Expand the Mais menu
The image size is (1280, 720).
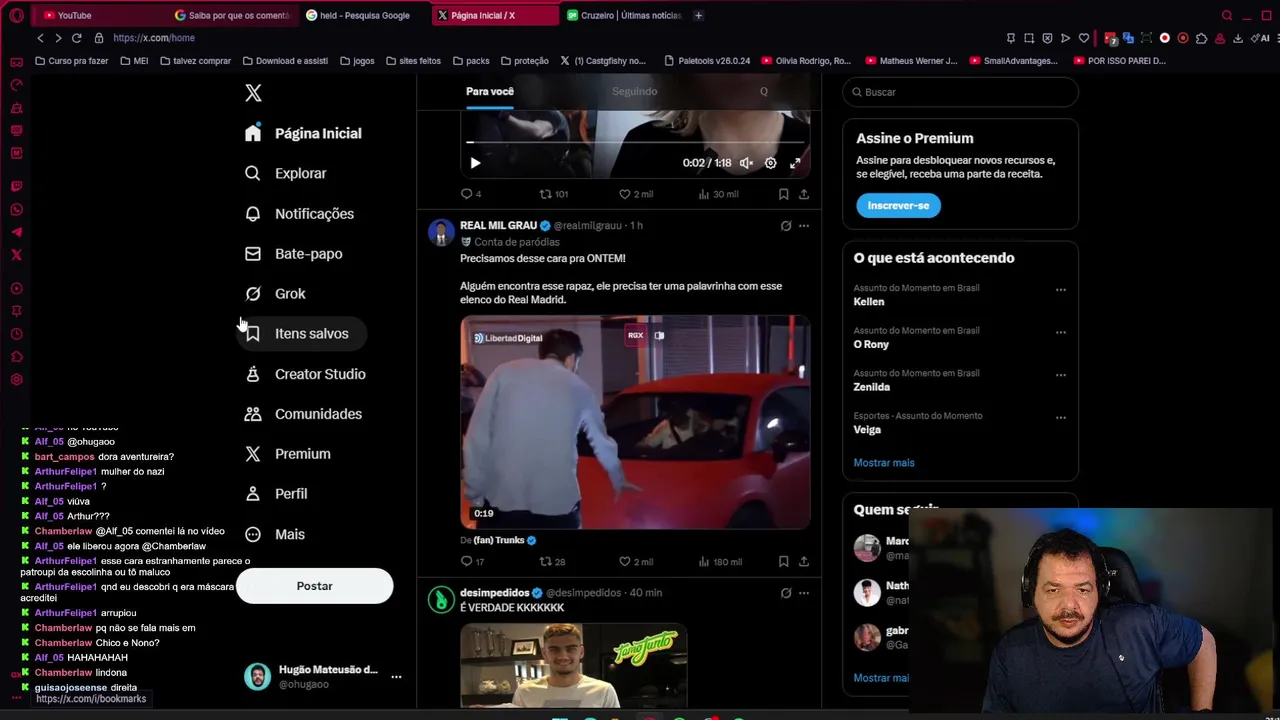275,534
